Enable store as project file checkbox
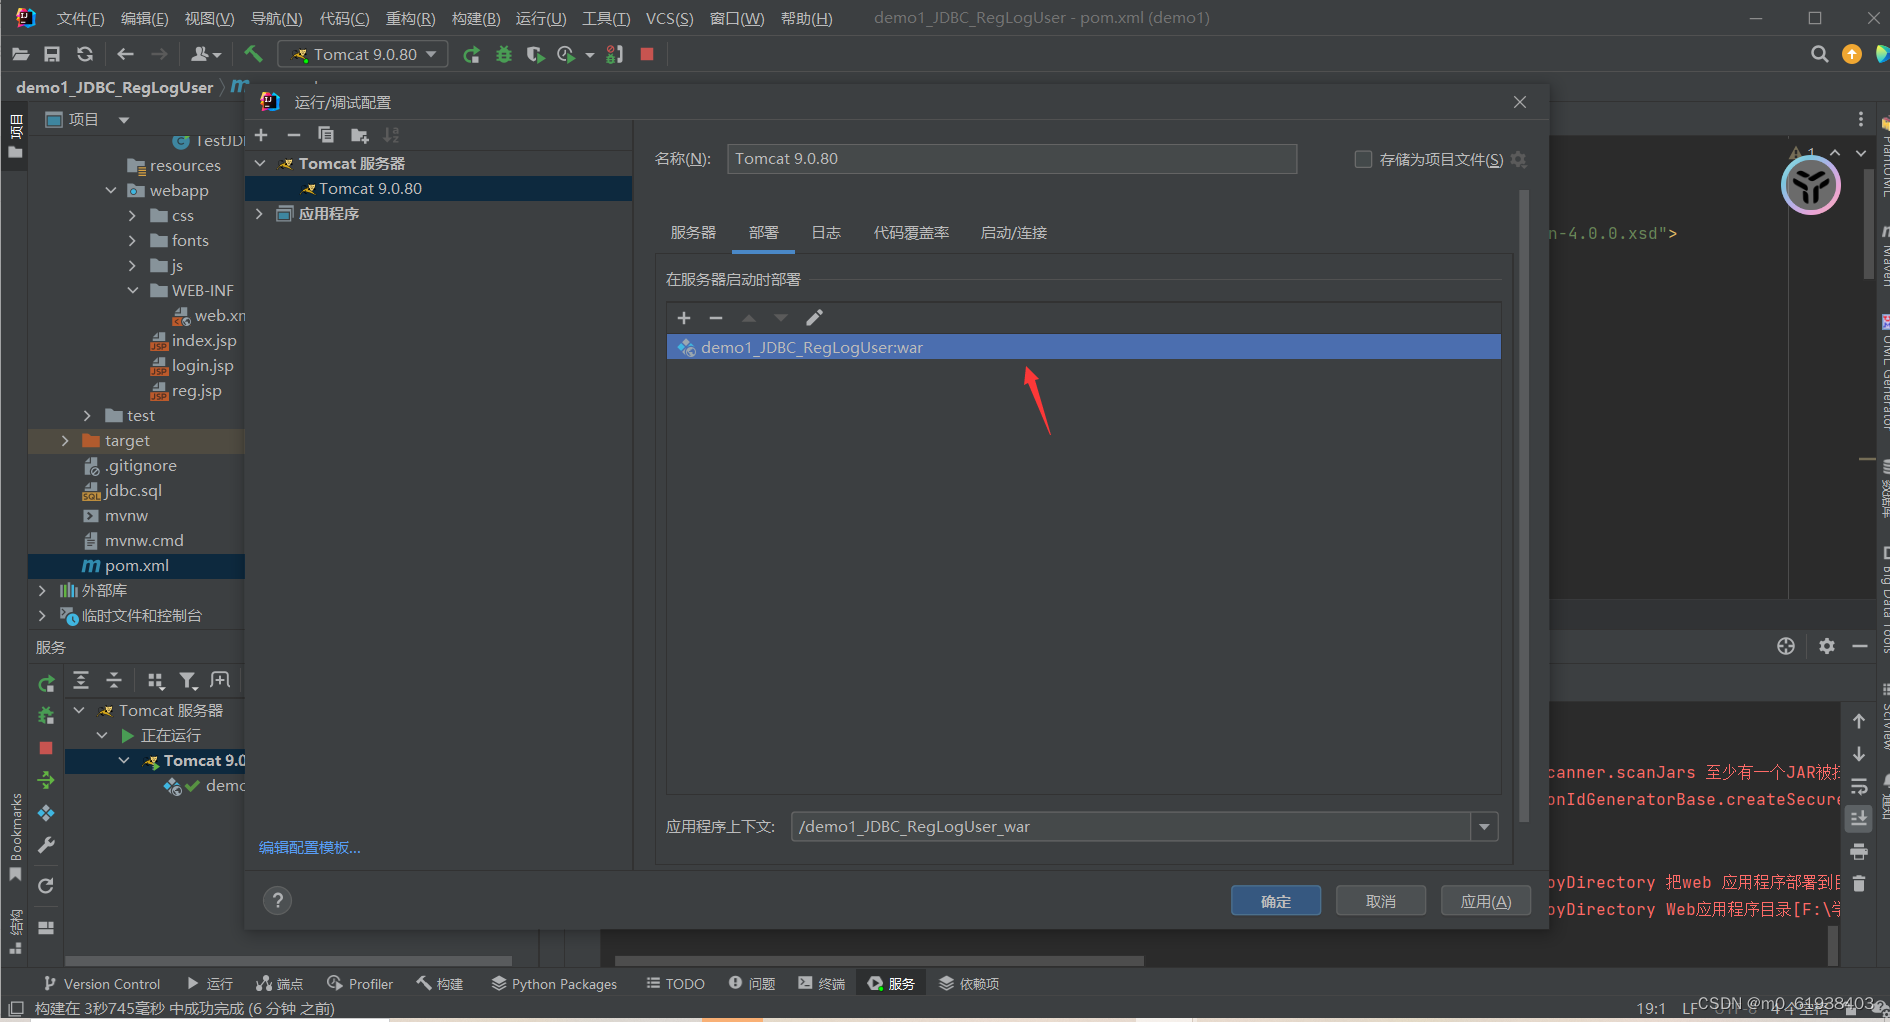 tap(1363, 159)
